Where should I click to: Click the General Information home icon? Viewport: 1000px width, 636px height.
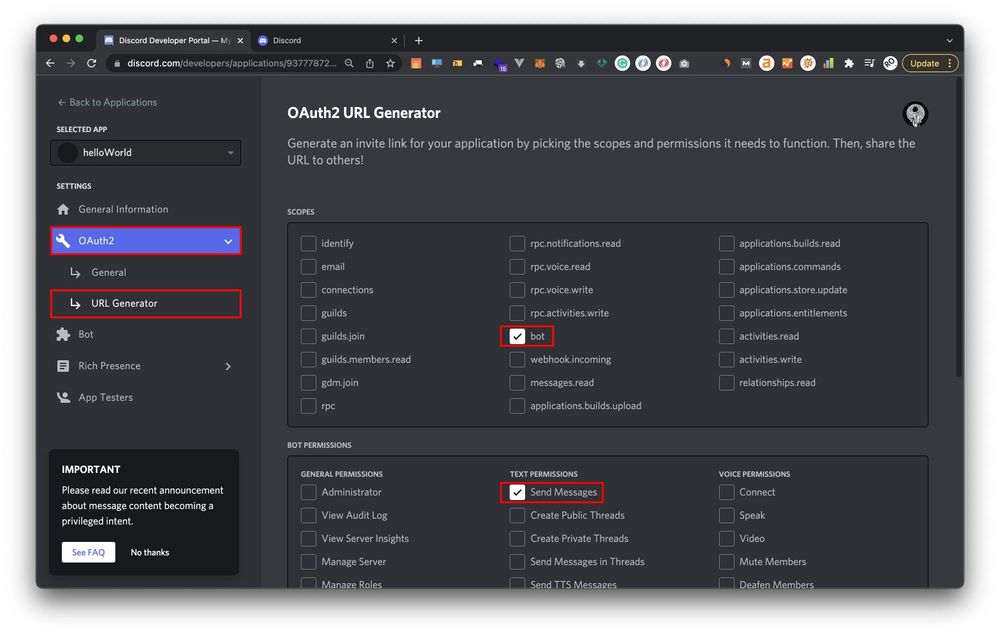pos(64,210)
